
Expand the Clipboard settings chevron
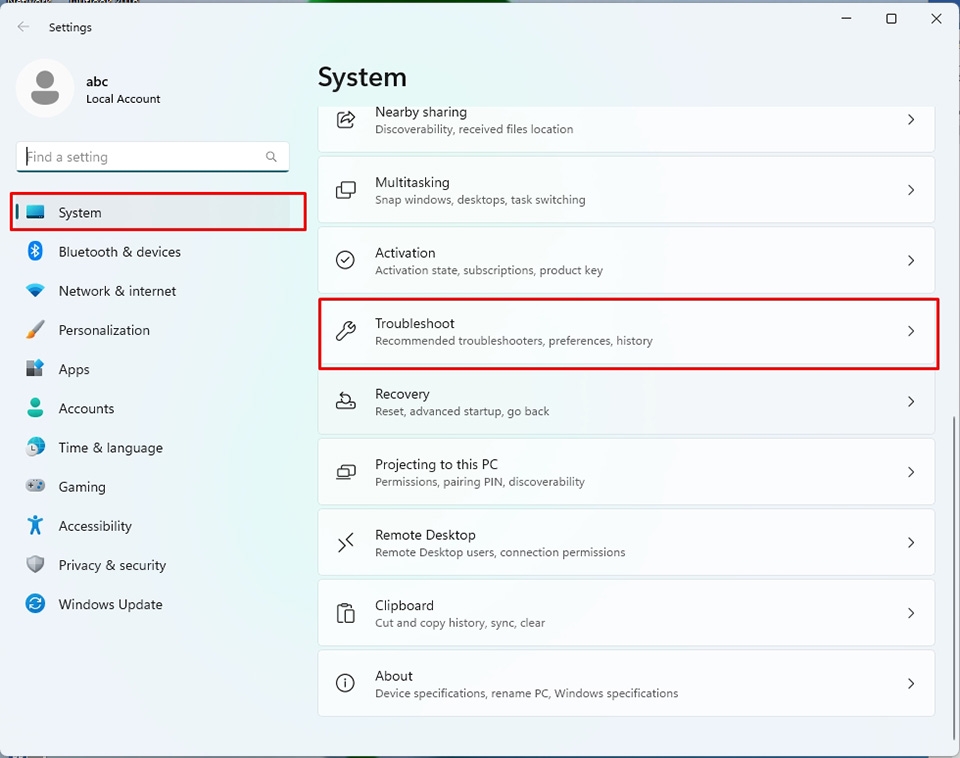(x=911, y=613)
